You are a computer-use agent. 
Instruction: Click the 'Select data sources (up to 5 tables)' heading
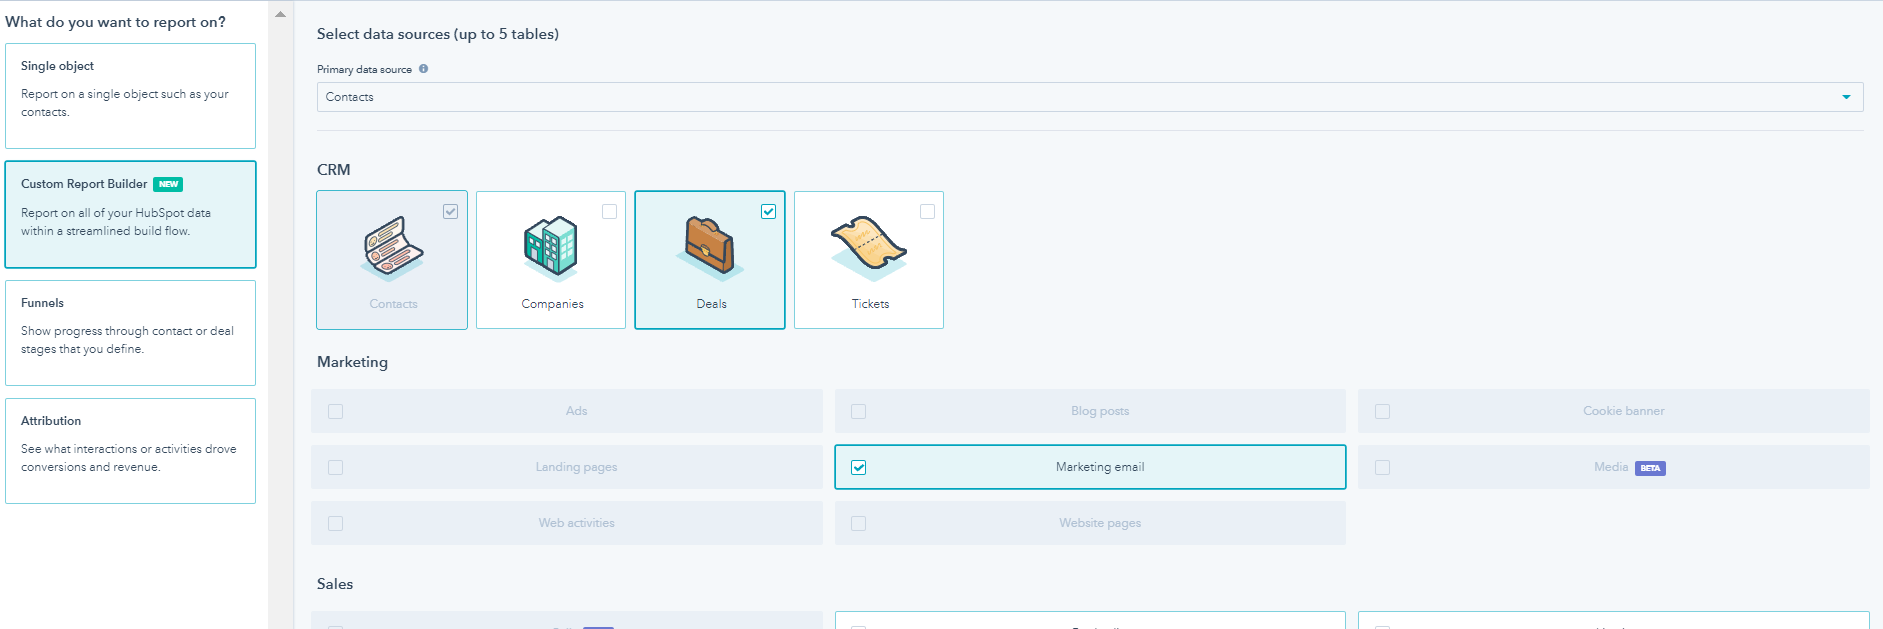[x=438, y=34]
